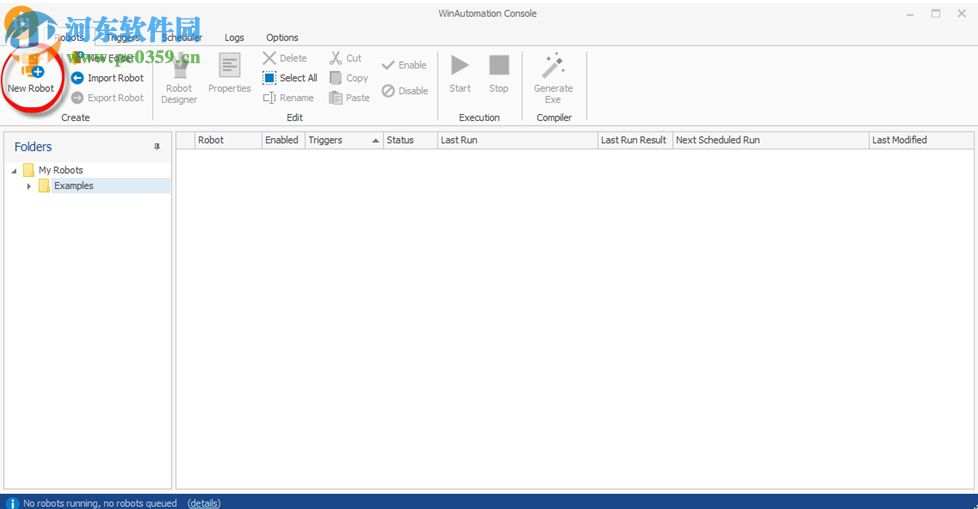Sort by Enabled column header
978x509 pixels.
(x=283, y=140)
